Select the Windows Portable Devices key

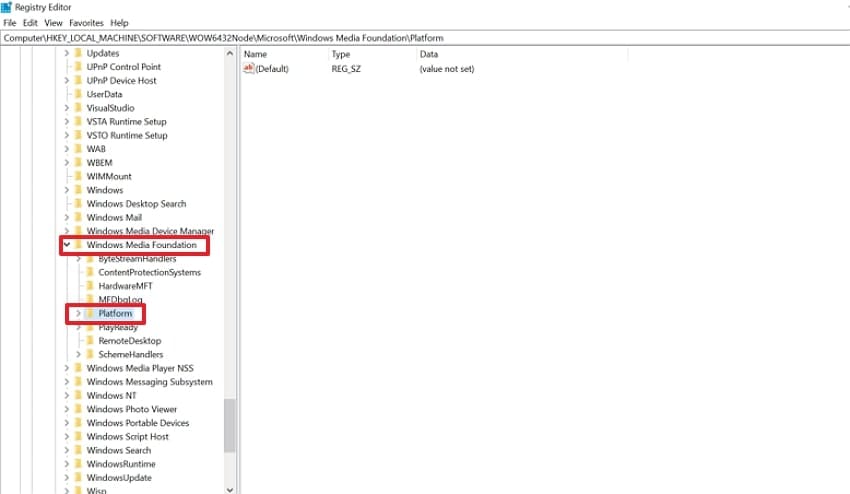[x=138, y=422]
